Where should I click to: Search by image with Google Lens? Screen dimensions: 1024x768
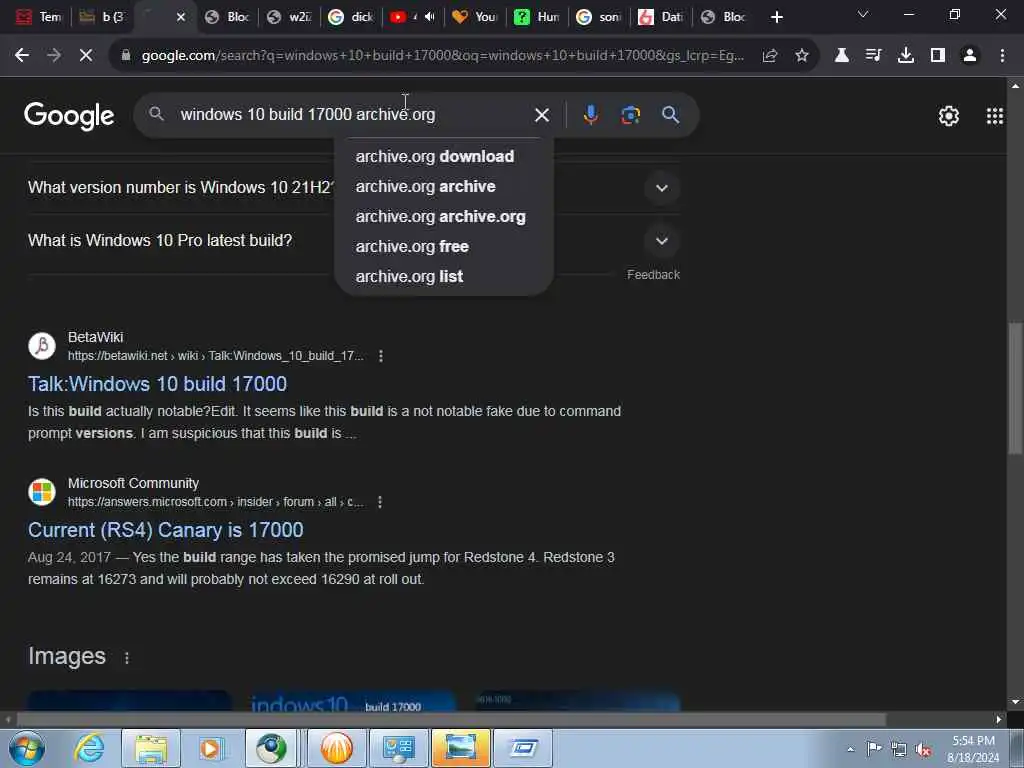(630, 115)
